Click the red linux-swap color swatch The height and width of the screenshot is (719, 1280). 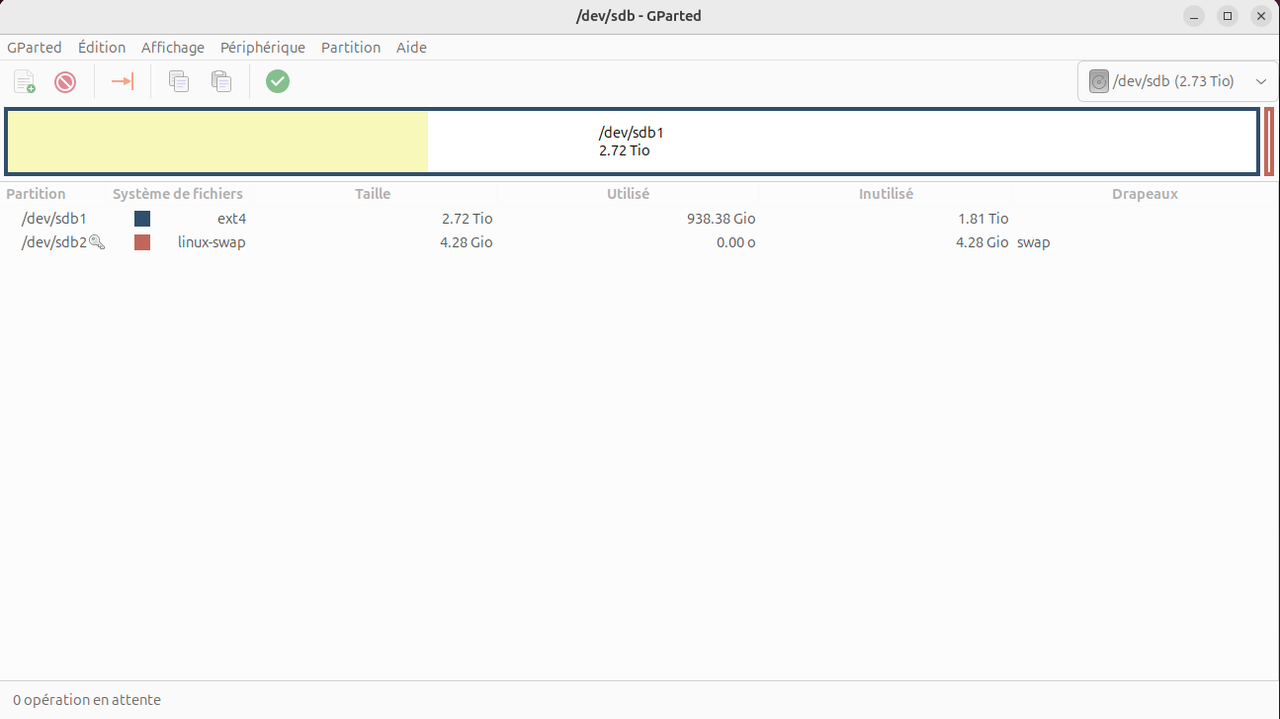142,242
